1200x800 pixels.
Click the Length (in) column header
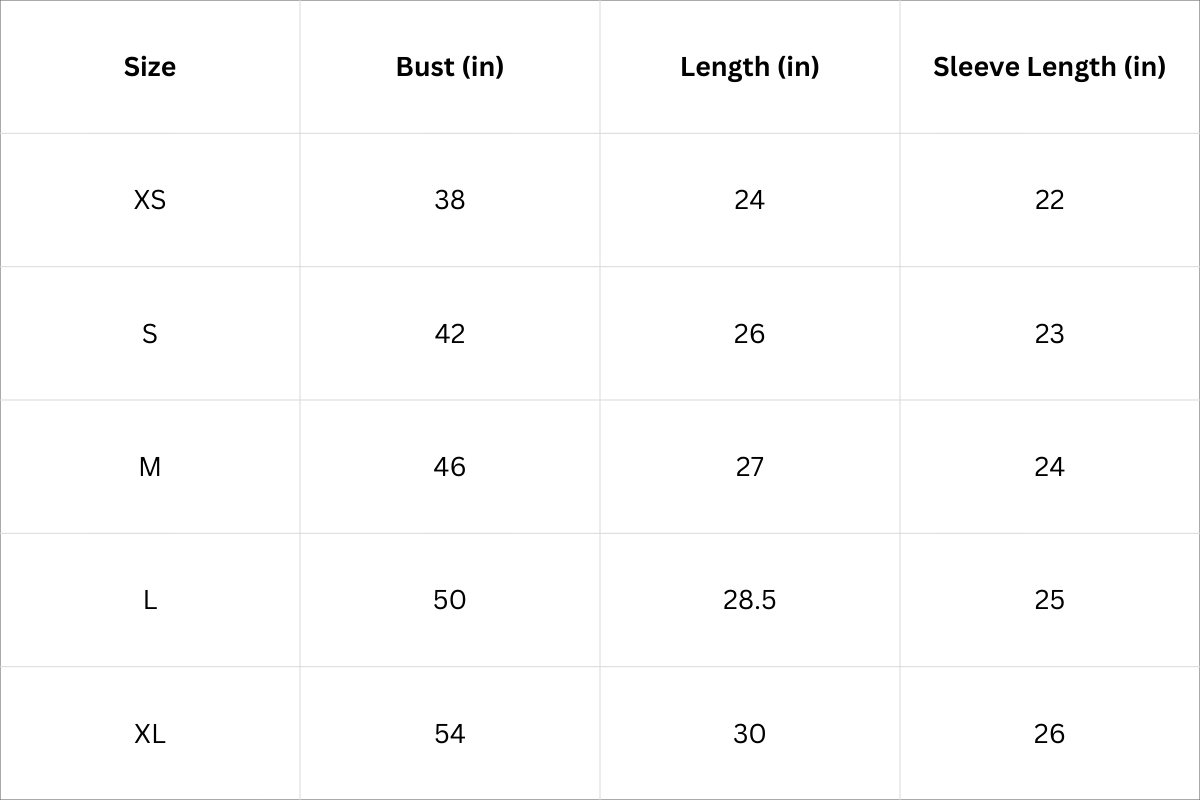pos(749,67)
